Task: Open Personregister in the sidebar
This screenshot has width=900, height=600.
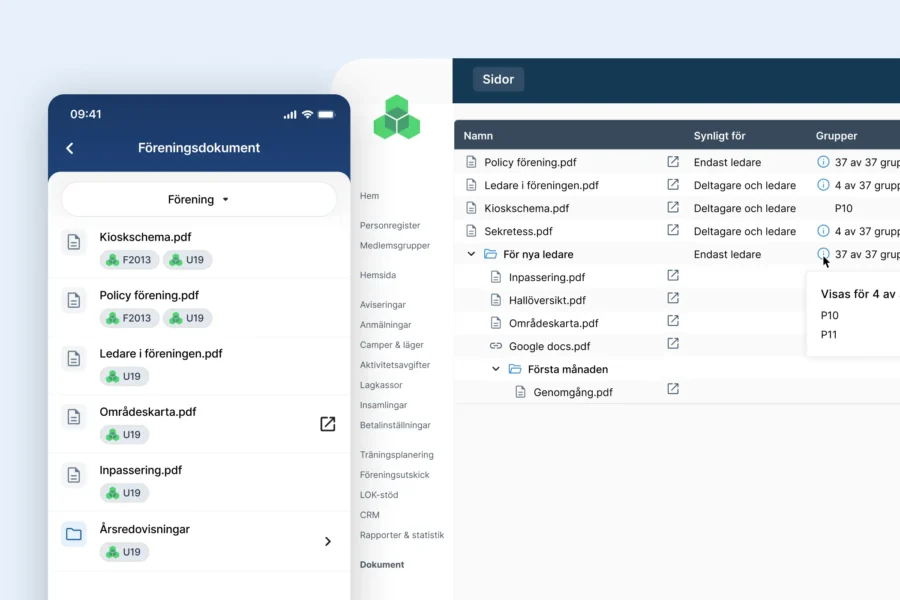Action: tap(390, 226)
